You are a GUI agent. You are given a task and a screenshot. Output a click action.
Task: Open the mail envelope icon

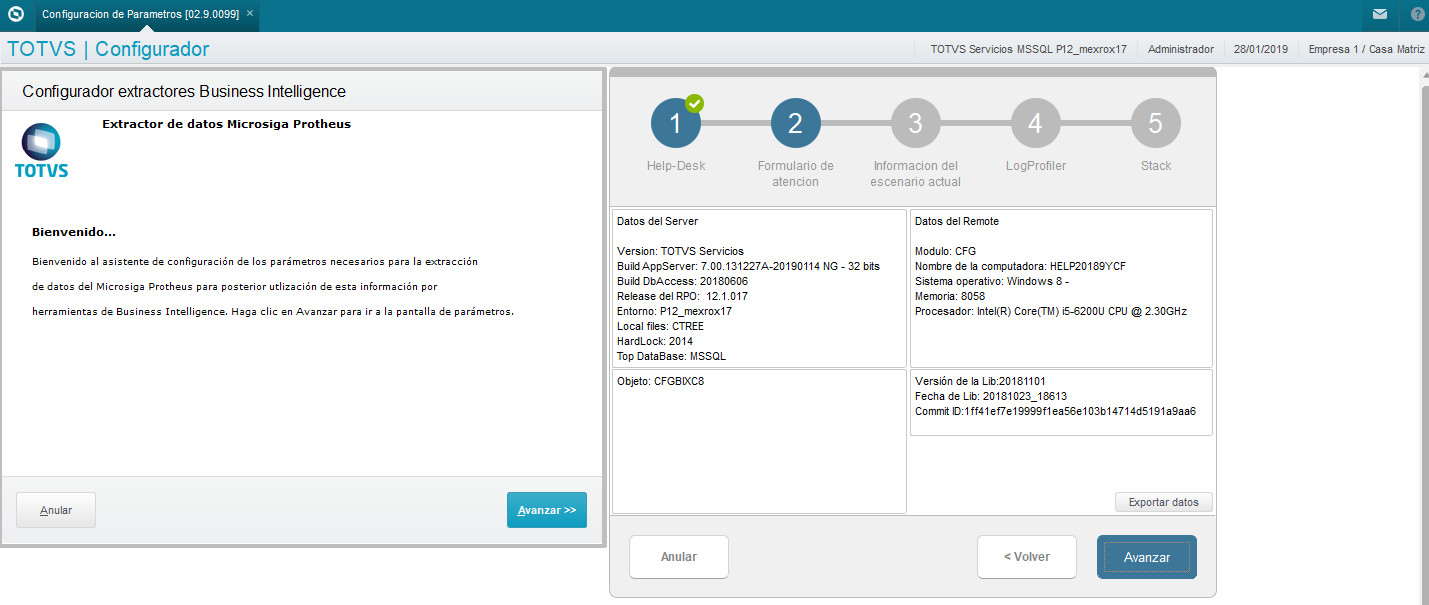[1380, 14]
